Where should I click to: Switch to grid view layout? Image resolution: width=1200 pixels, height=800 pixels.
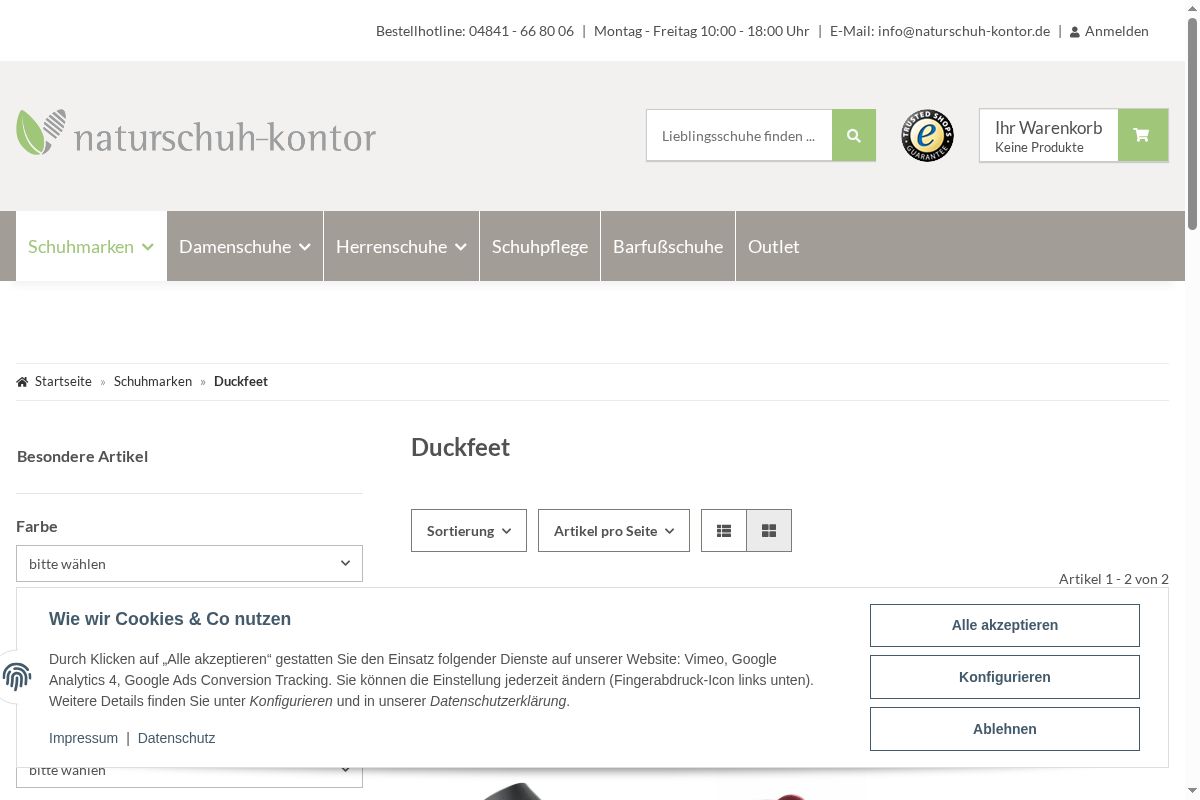click(769, 531)
